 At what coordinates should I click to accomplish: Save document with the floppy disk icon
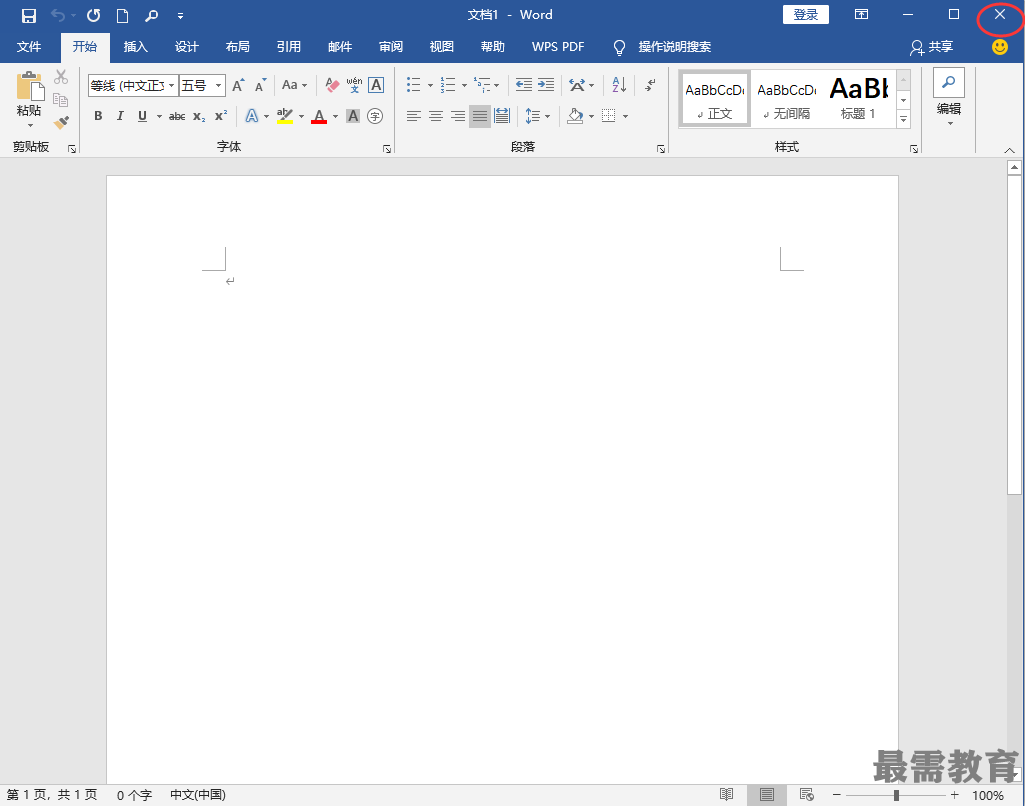point(29,16)
